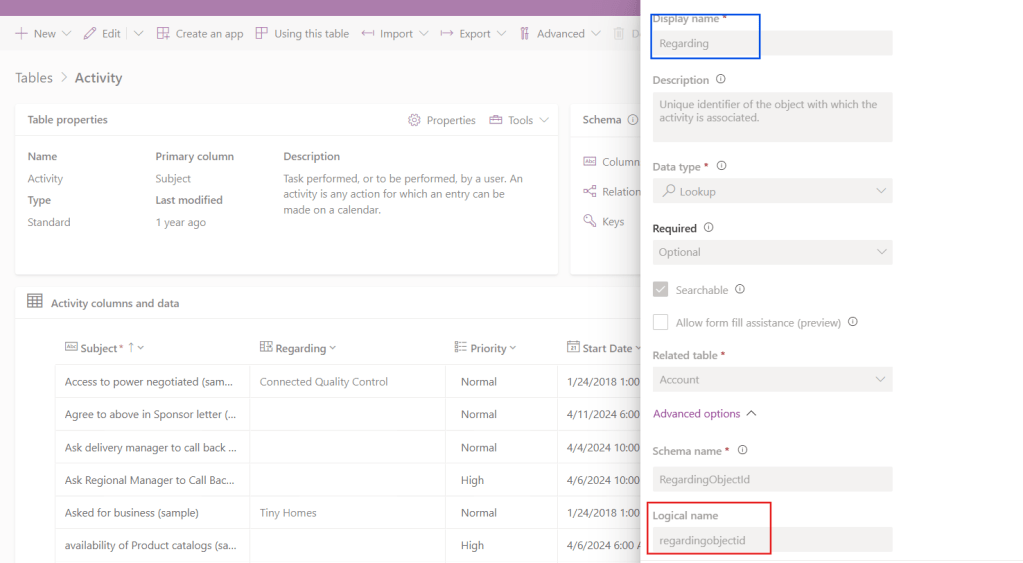
Task: Select 'Ask Regional Manager to Call Bac...' row
Action: pyautogui.click(x=149, y=480)
